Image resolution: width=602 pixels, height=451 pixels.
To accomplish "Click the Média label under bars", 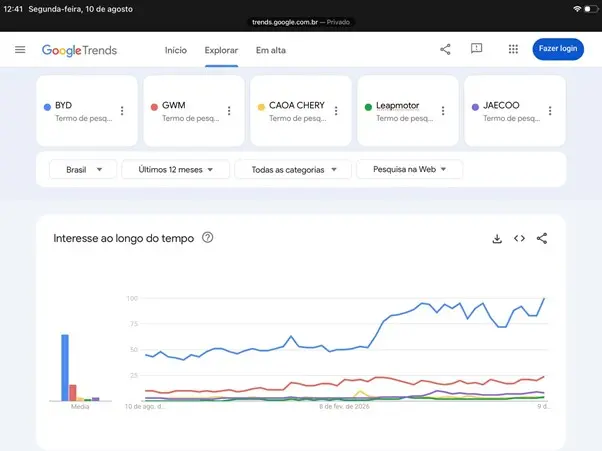I will tap(80, 406).
